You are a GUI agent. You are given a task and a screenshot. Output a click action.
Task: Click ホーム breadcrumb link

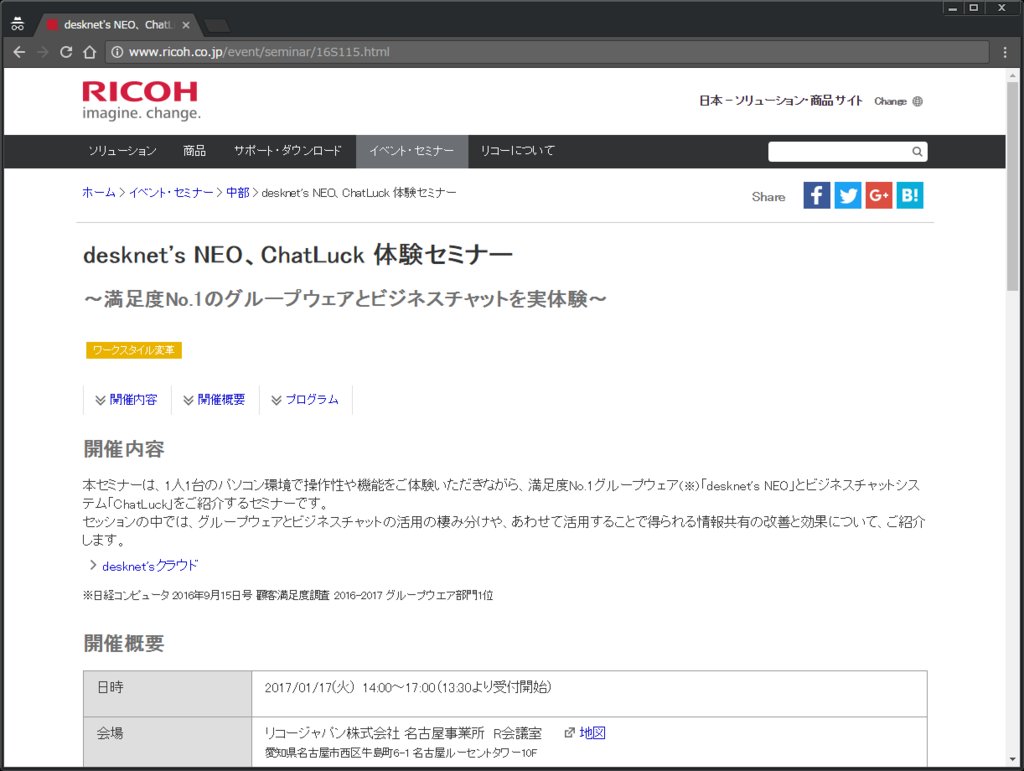98,193
